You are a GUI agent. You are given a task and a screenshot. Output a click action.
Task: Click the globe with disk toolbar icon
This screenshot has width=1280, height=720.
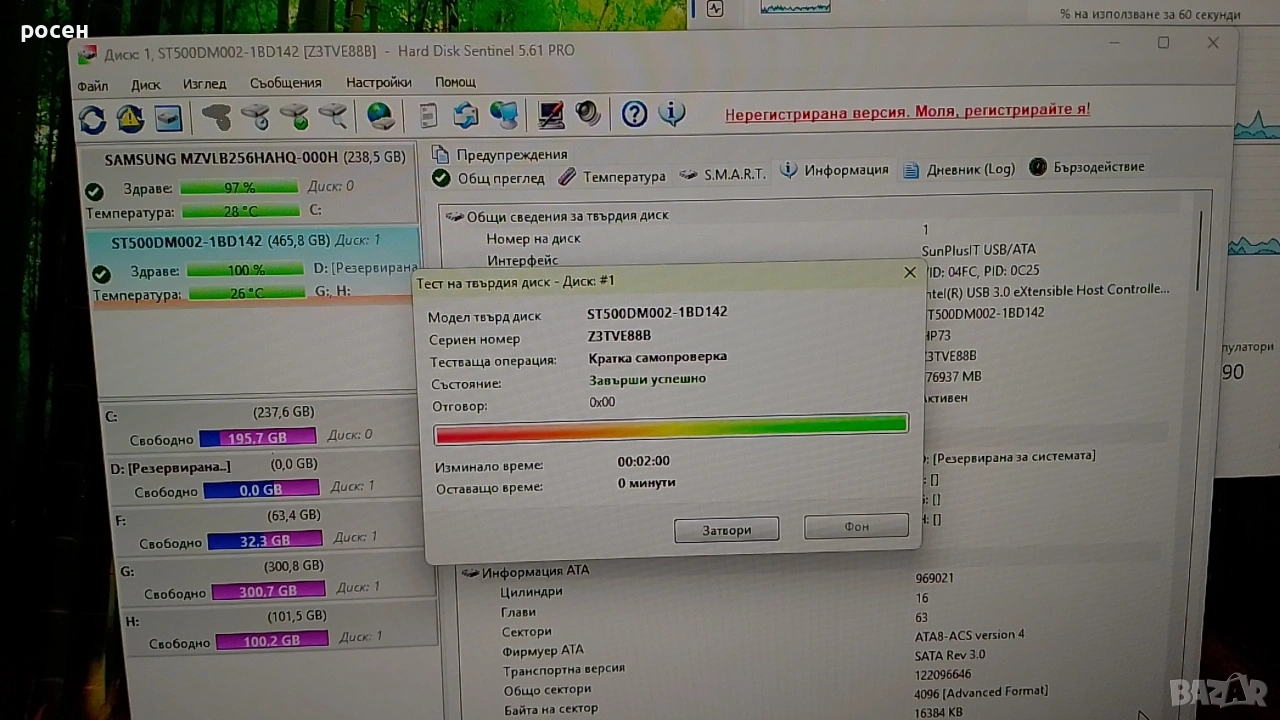tap(381, 115)
